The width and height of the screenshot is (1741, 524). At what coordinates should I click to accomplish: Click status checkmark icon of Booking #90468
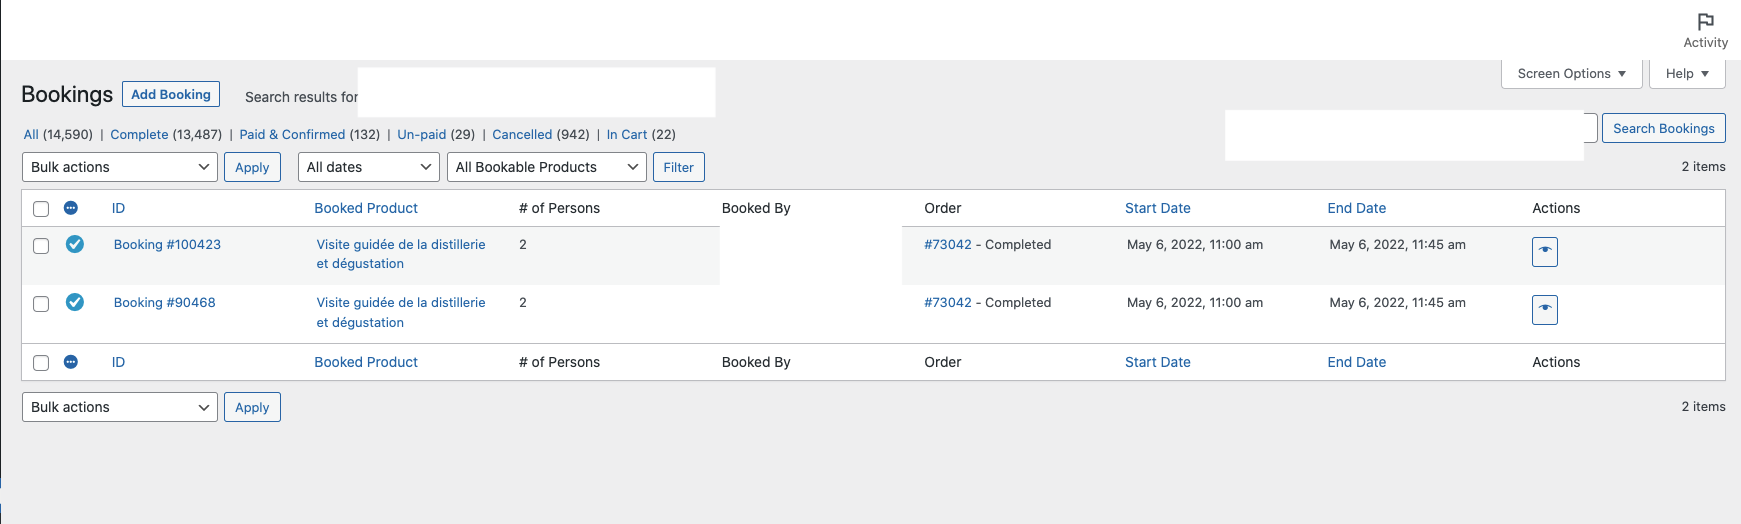[x=75, y=302]
